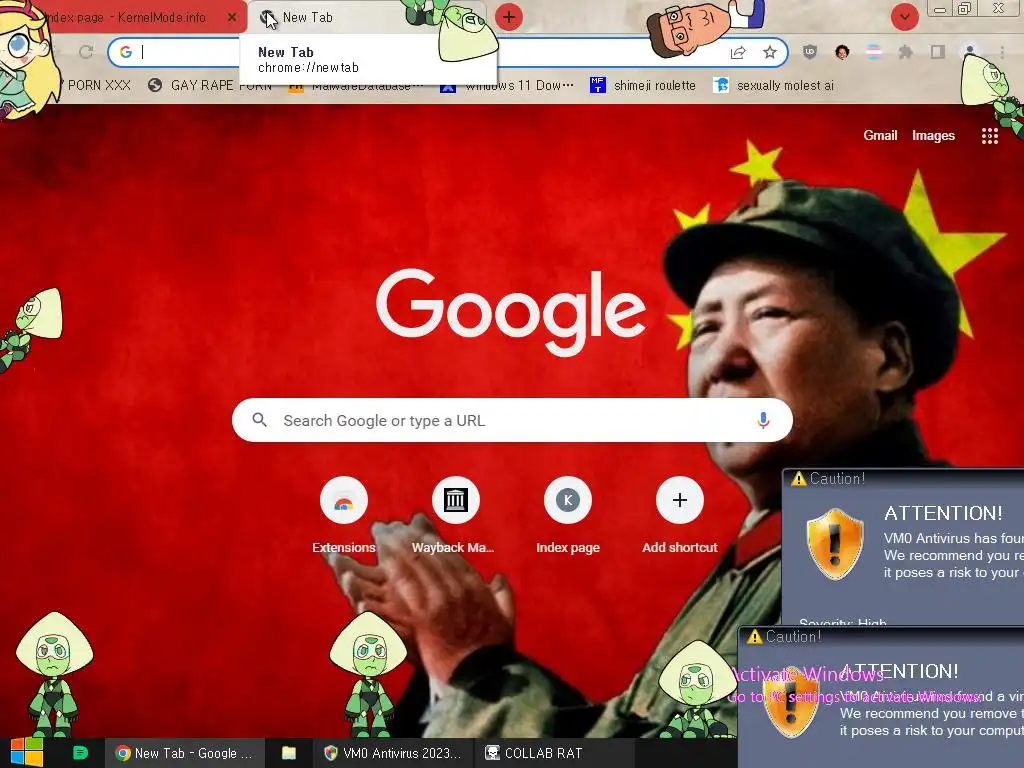The height and width of the screenshot is (768, 1024).
Task: Open File Explorer from the taskbar
Action: coord(289,753)
